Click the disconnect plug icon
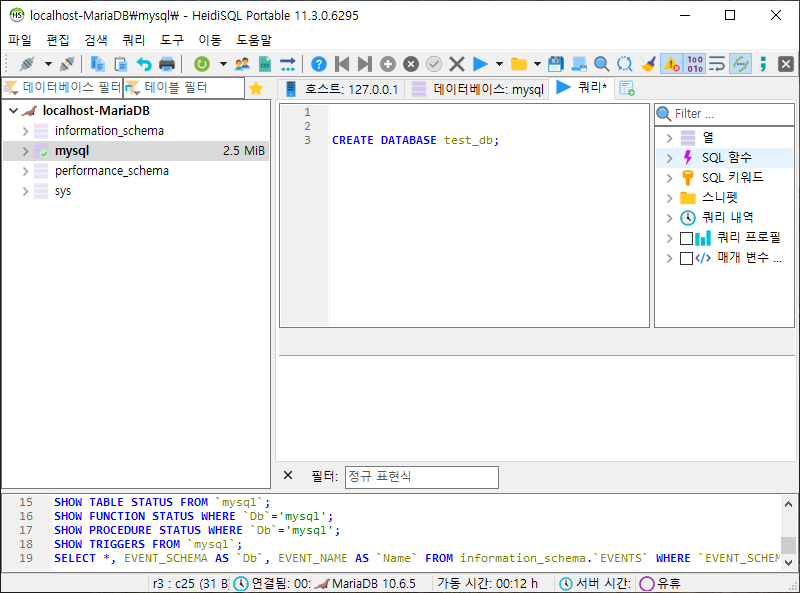This screenshot has height=593, width=800. click(x=67, y=64)
